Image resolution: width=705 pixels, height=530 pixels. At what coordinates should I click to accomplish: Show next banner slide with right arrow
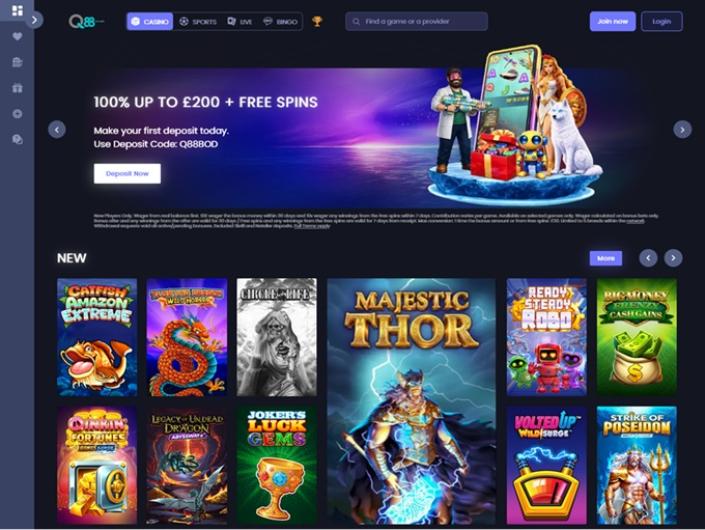point(682,129)
